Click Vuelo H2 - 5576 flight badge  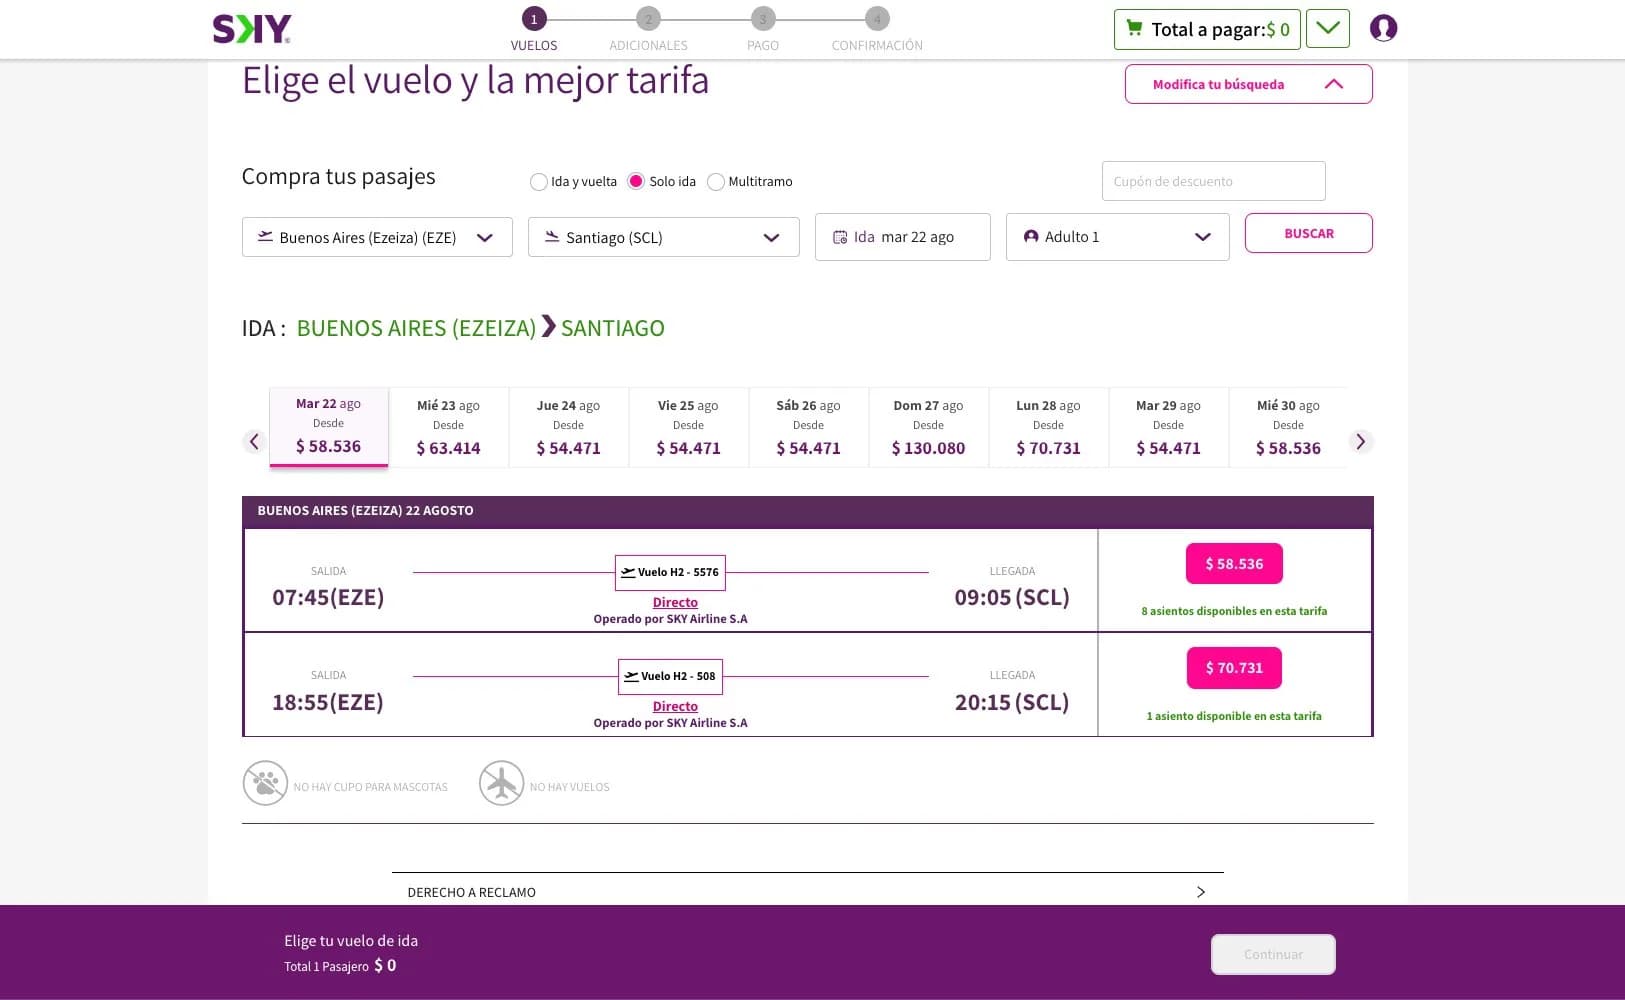(670, 573)
